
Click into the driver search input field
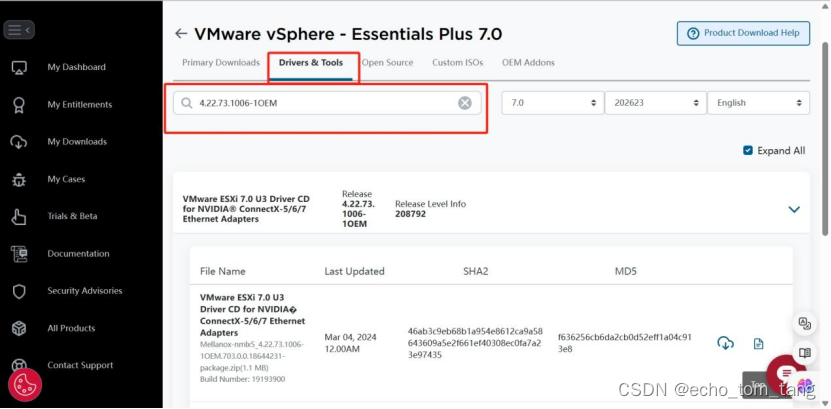tap(327, 103)
